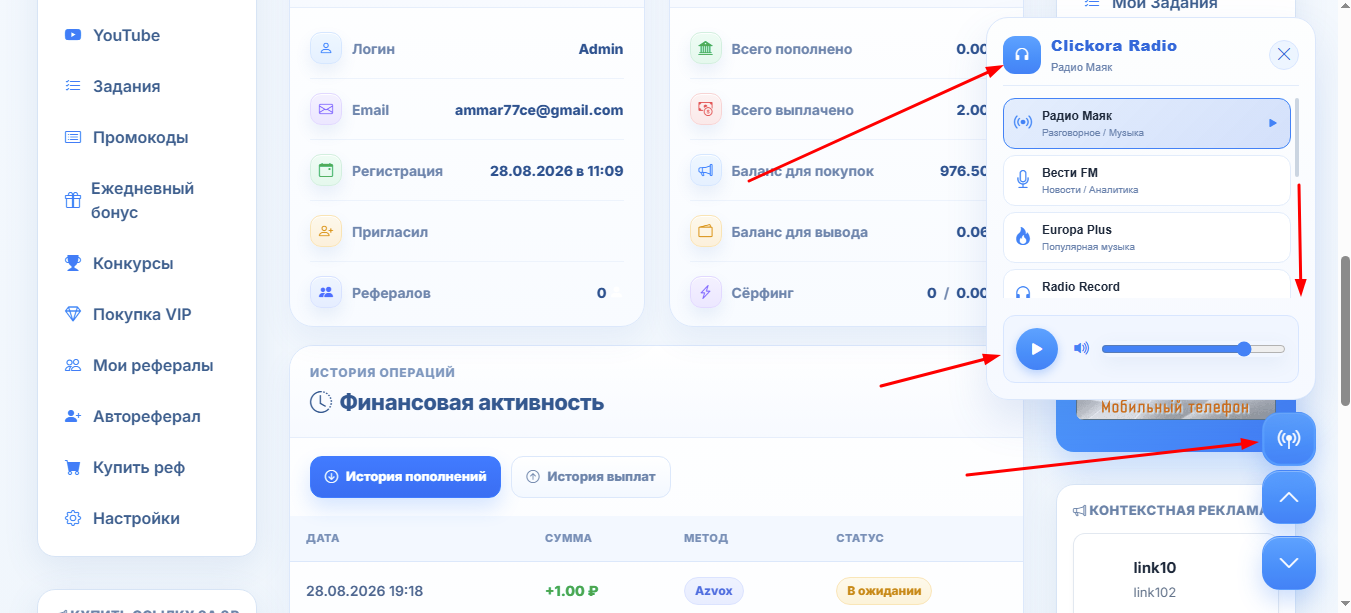The height and width of the screenshot is (613, 1351).
Task: Click the floating down-chevron button
Action: click(x=1289, y=563)
